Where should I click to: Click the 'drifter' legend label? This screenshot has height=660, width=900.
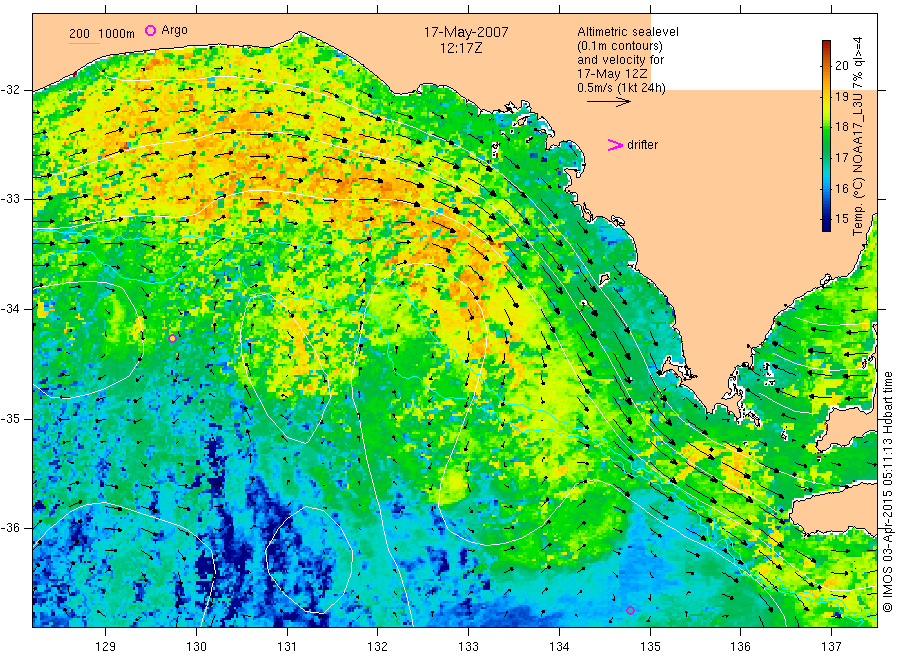642,145
